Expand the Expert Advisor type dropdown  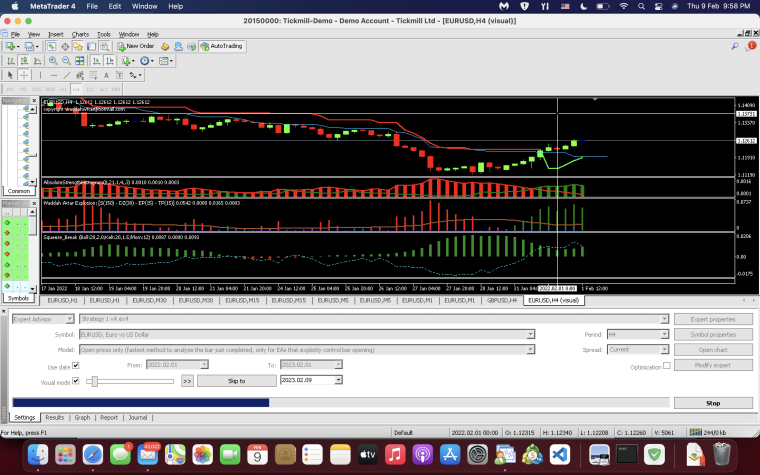[x=70, y=319]
